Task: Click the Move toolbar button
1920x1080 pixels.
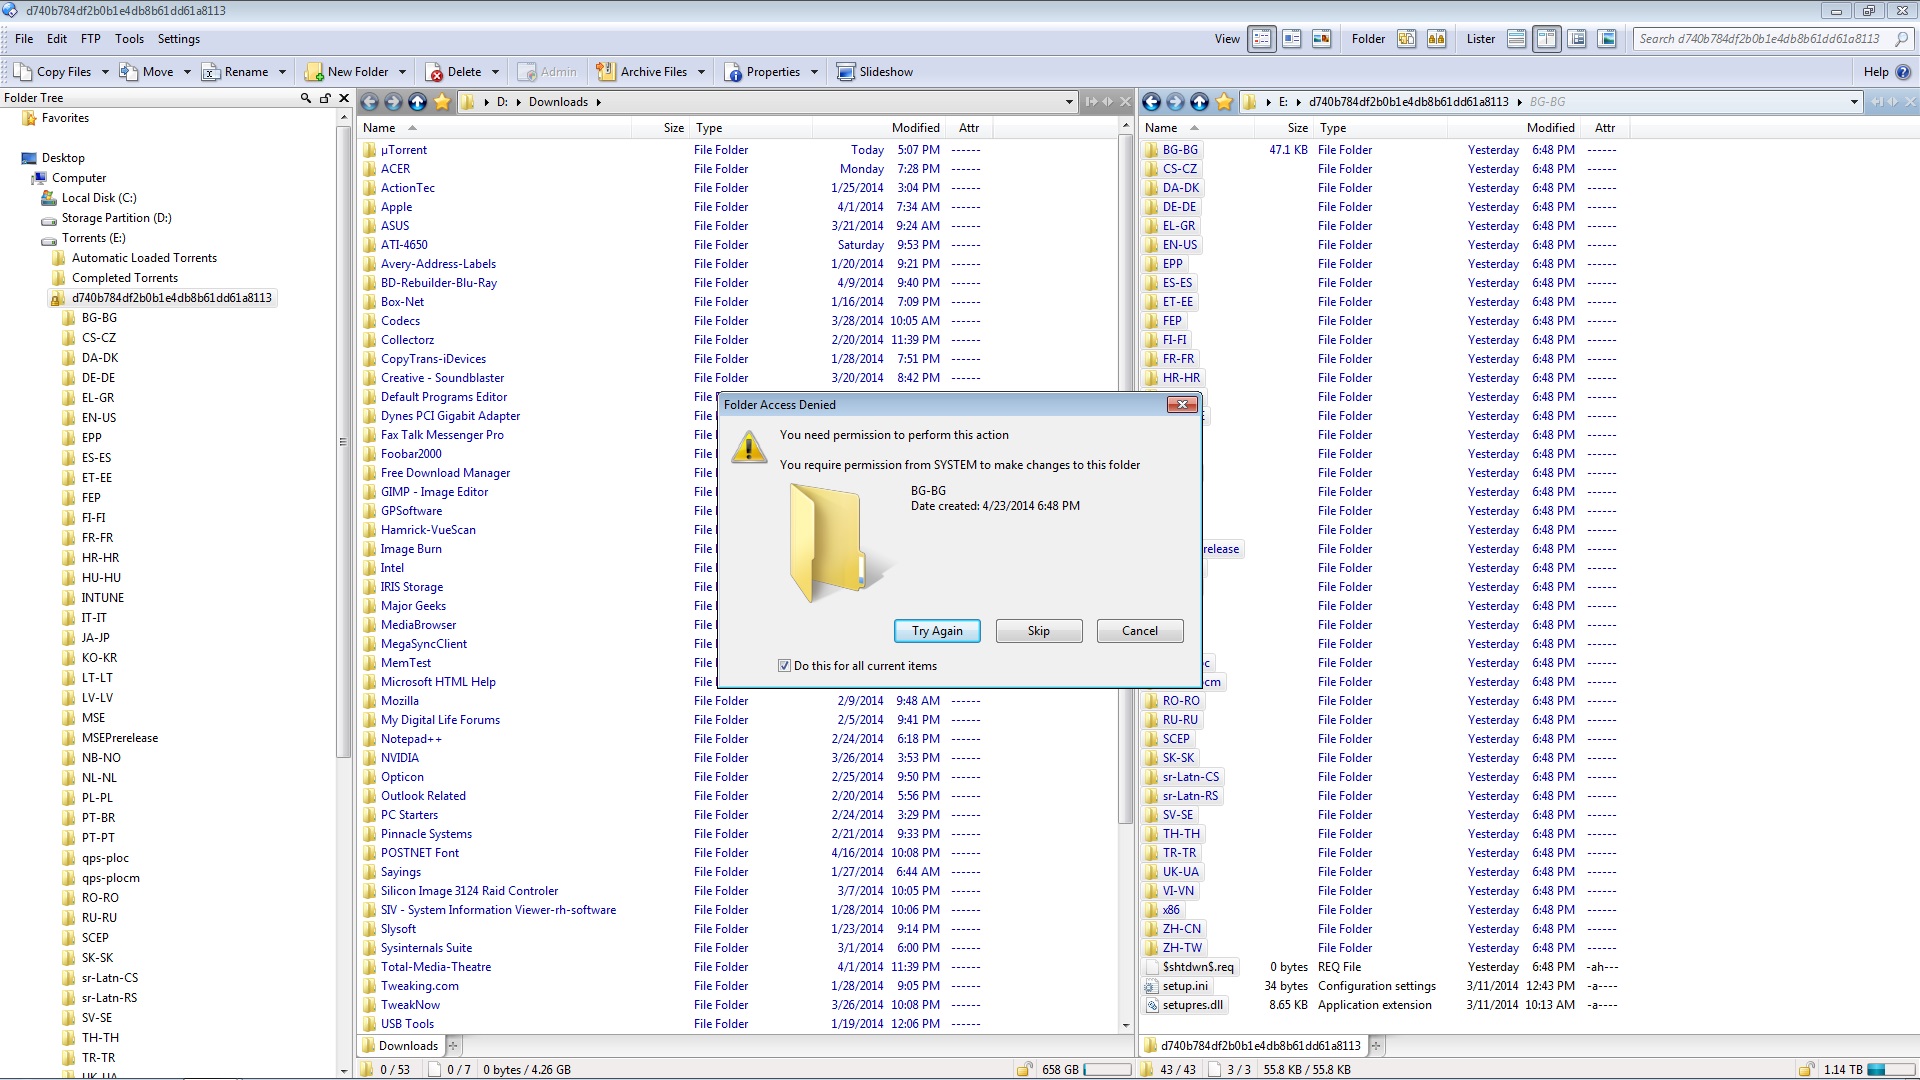Action: 147,72
